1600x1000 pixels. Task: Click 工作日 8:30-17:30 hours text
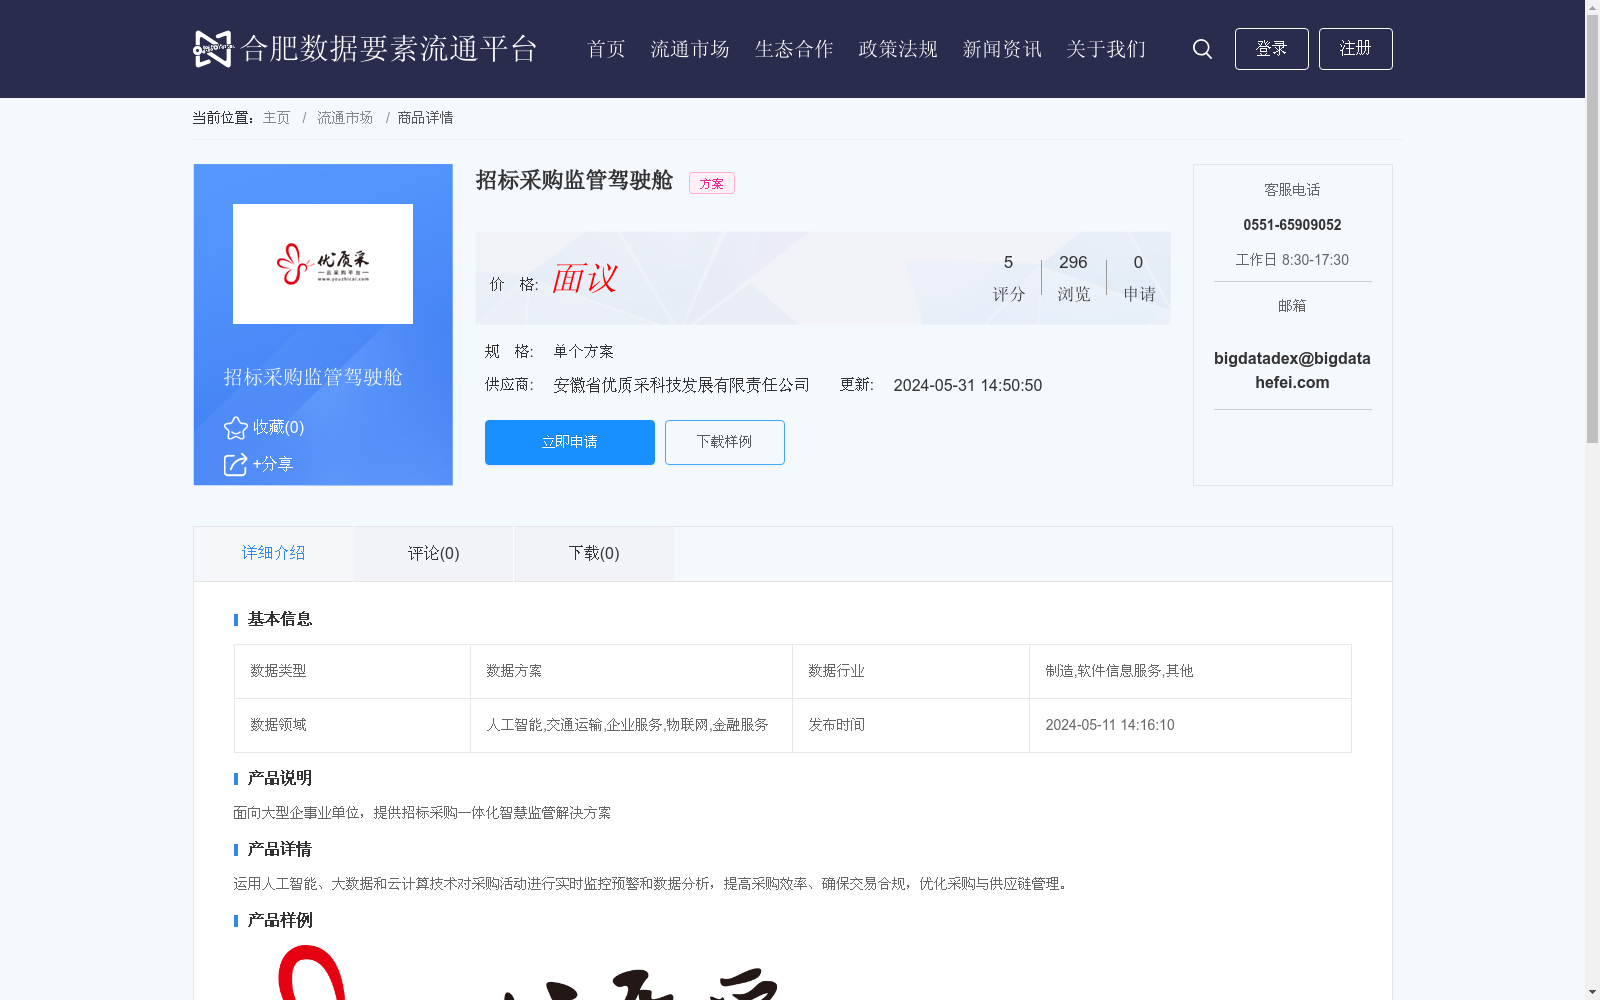click(1292, 260)
